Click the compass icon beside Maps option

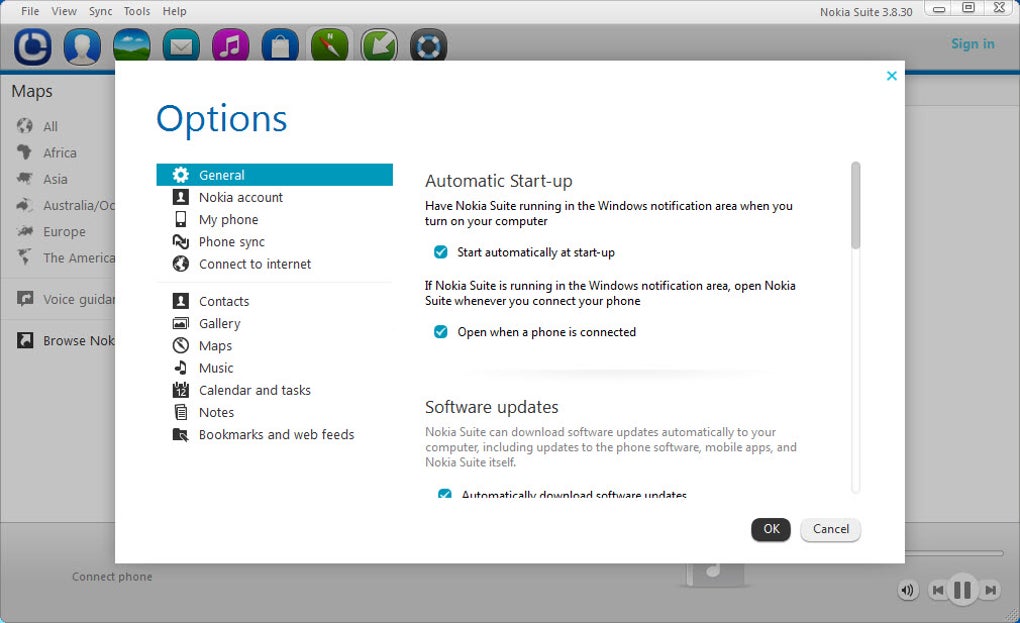tap(180, 345)
